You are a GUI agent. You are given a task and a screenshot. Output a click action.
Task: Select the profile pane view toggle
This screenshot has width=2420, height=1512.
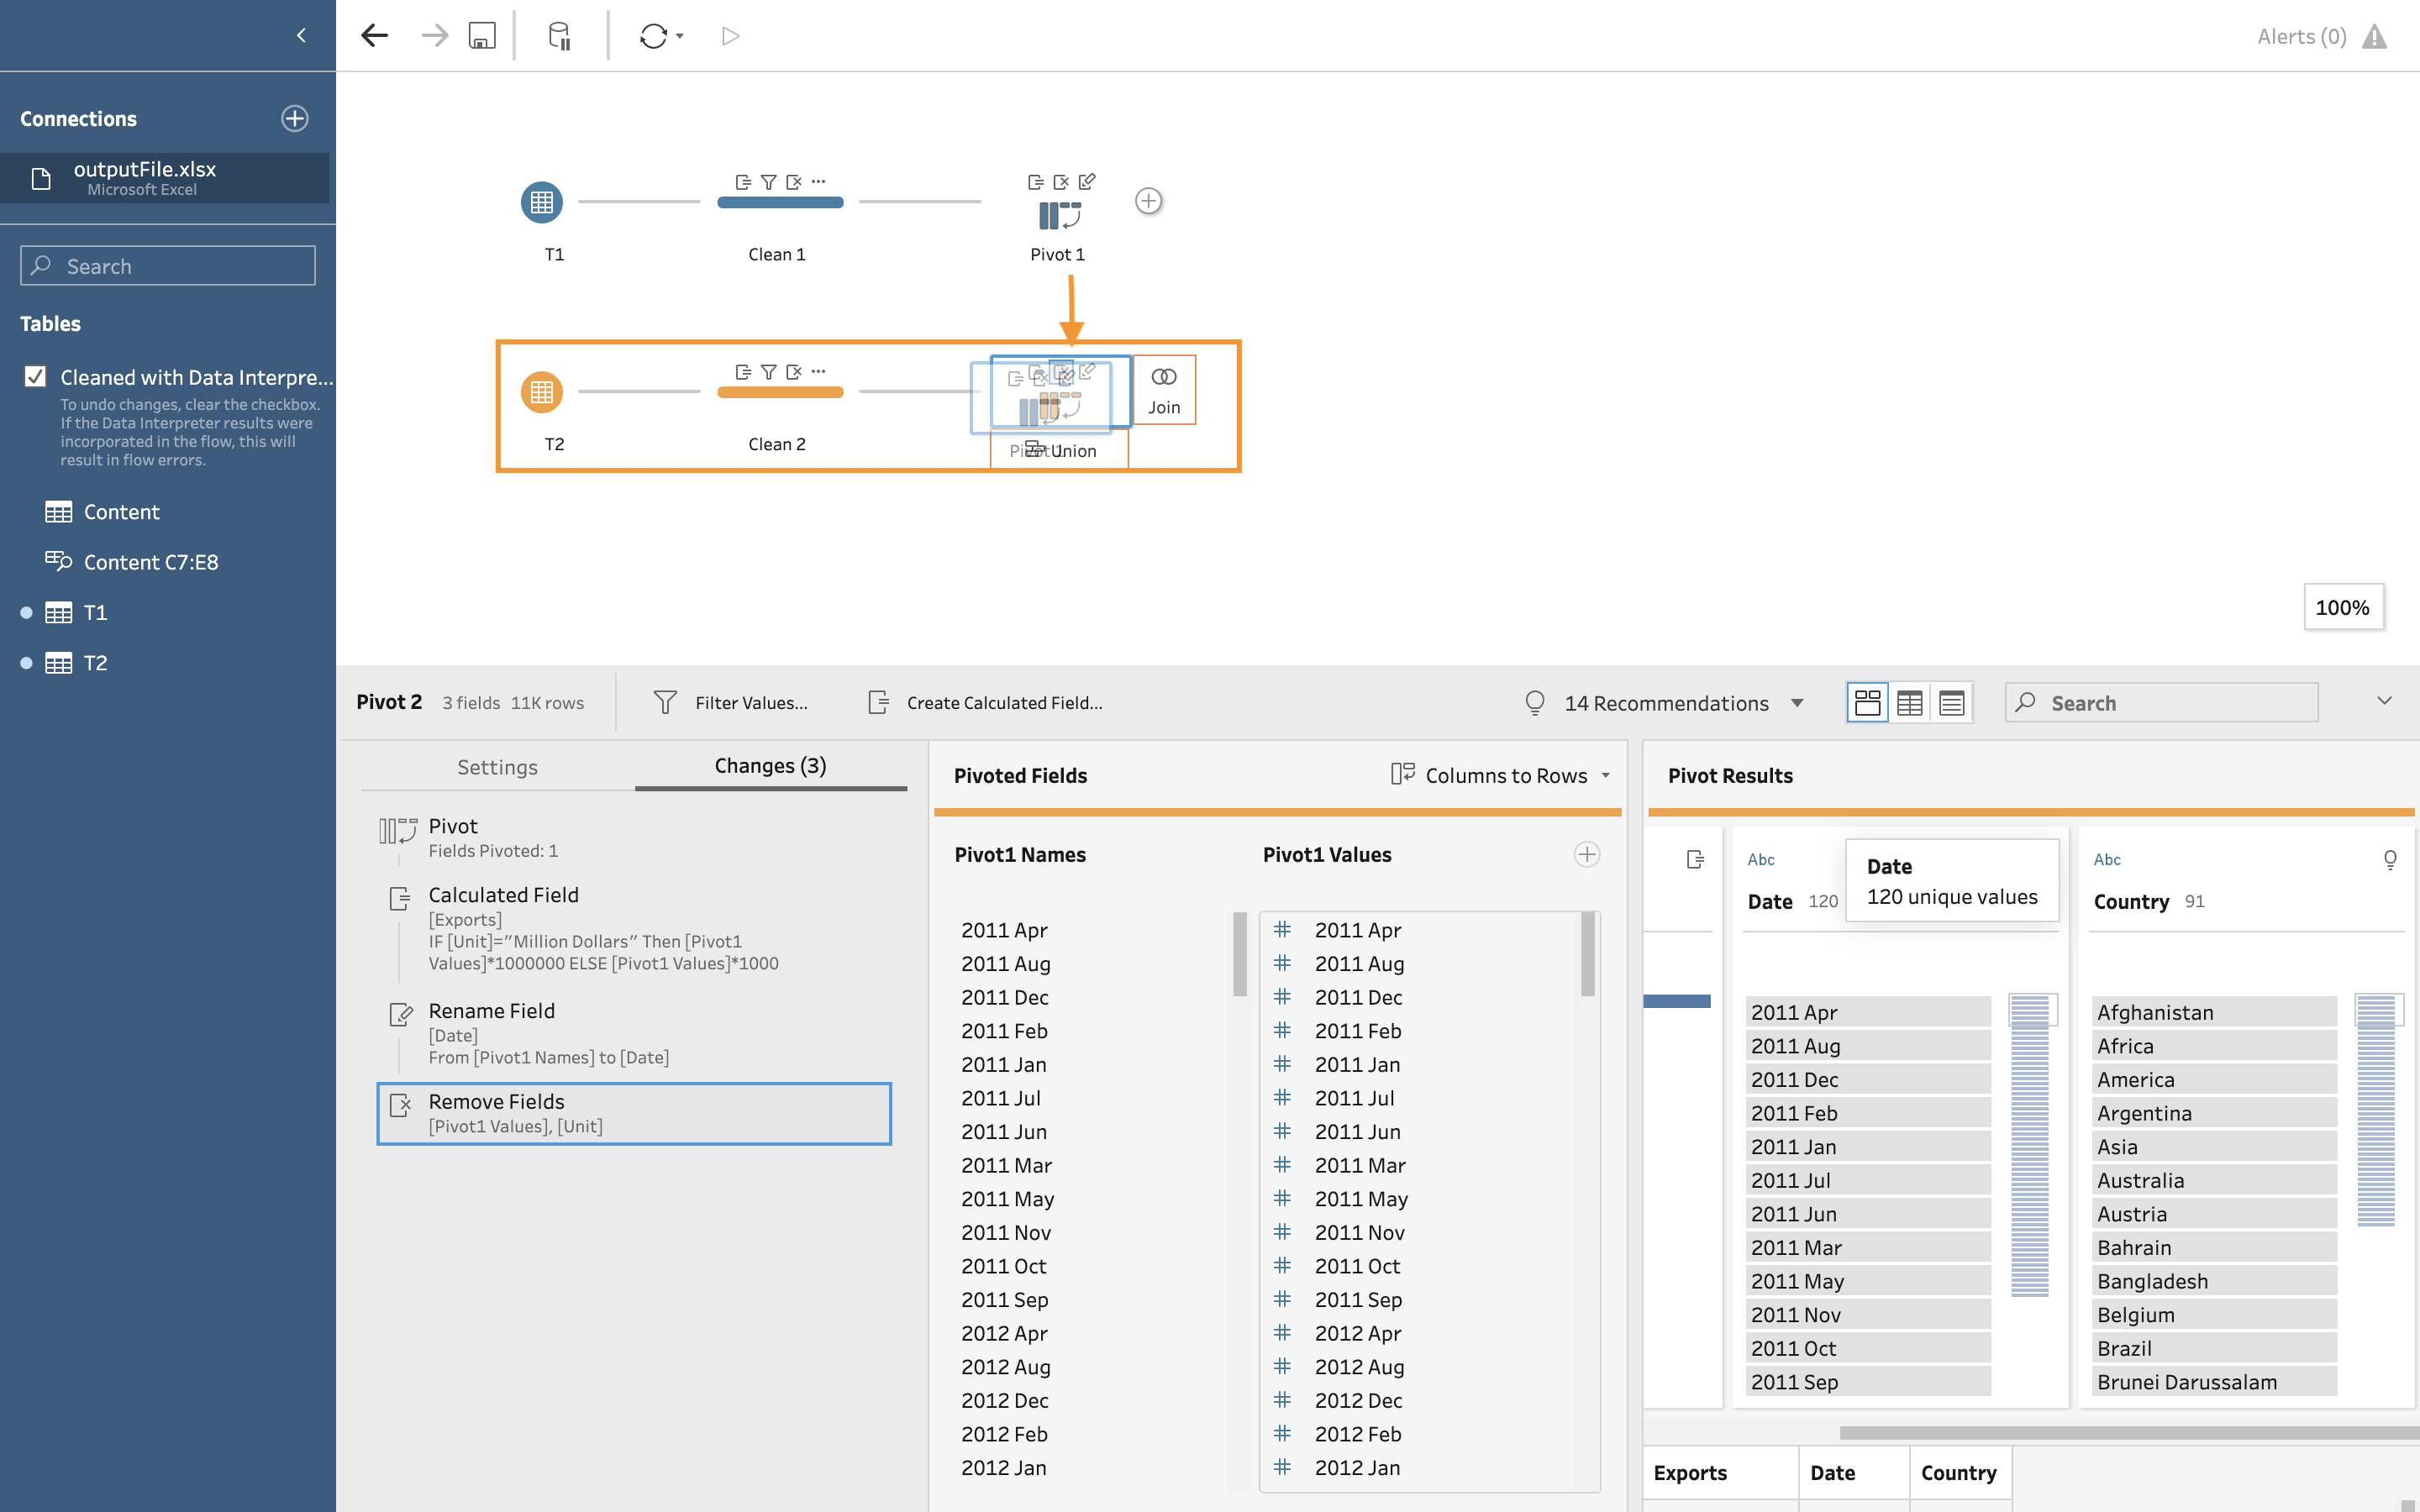(1866, 703)
